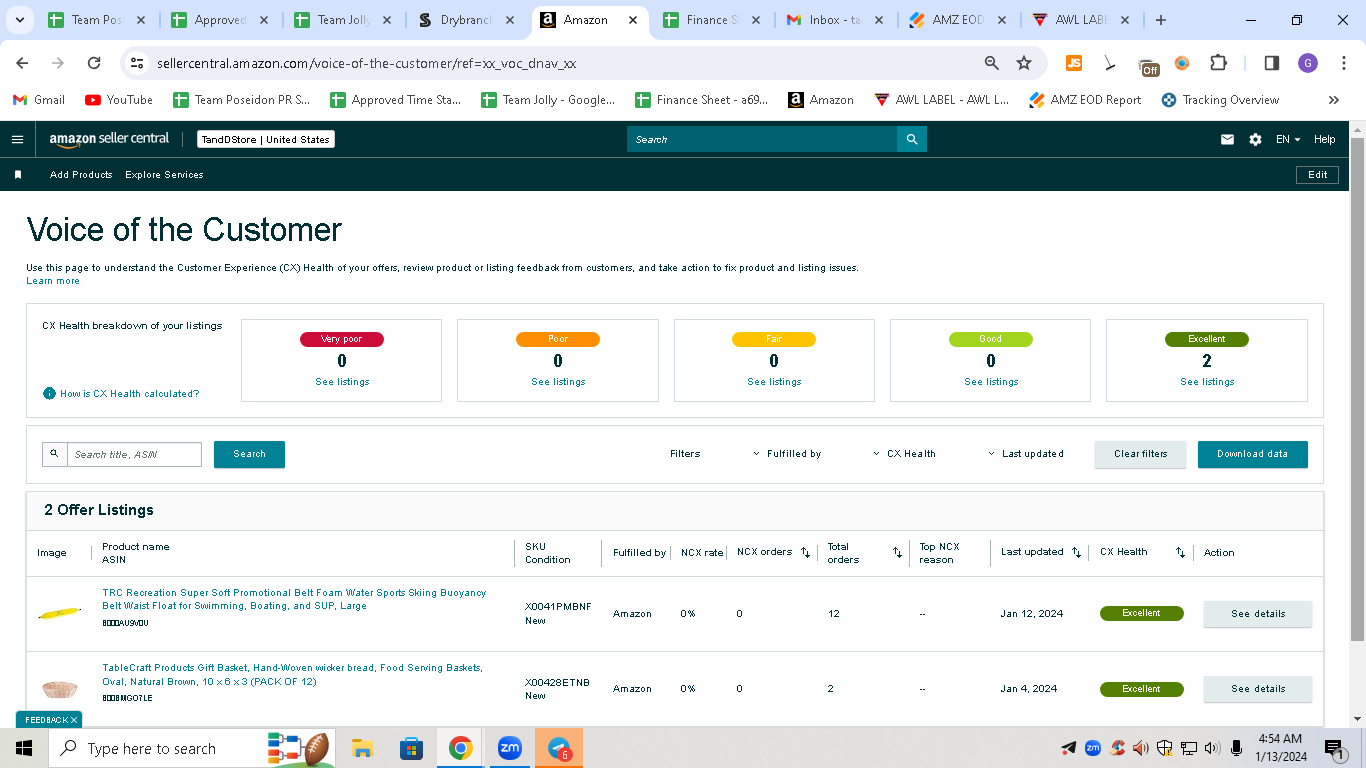Viewport: 1366px width, 768px height.
Task: Open See listings under Very poor
Action: point(342,382)
